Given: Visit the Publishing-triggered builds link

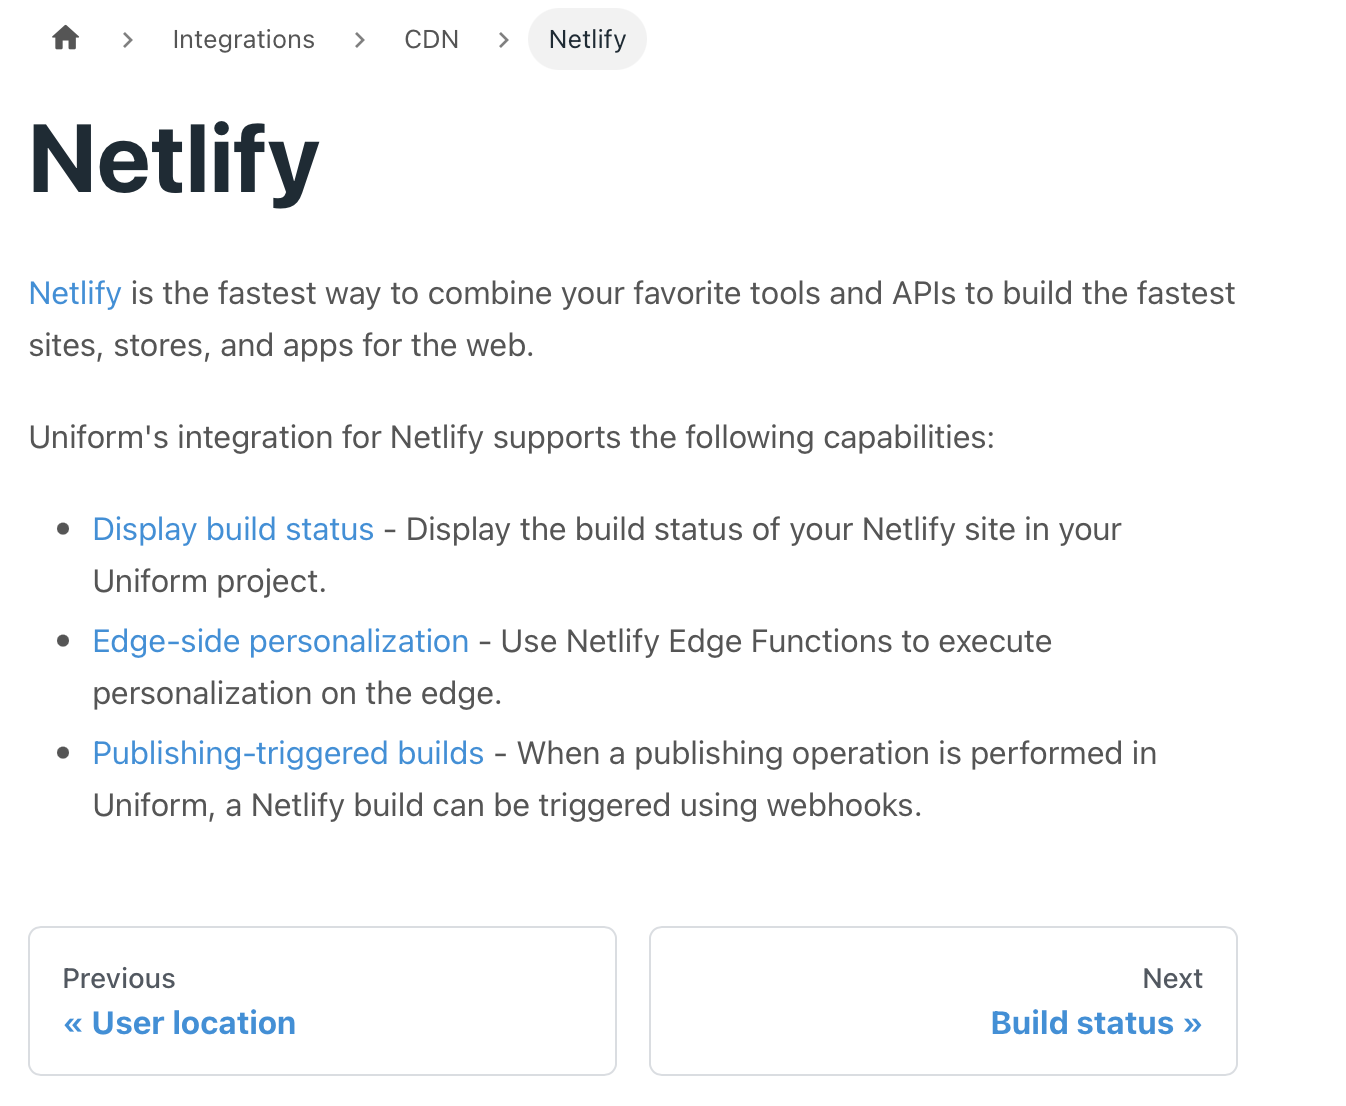Looking at the screenshot, I should [288, 753].
